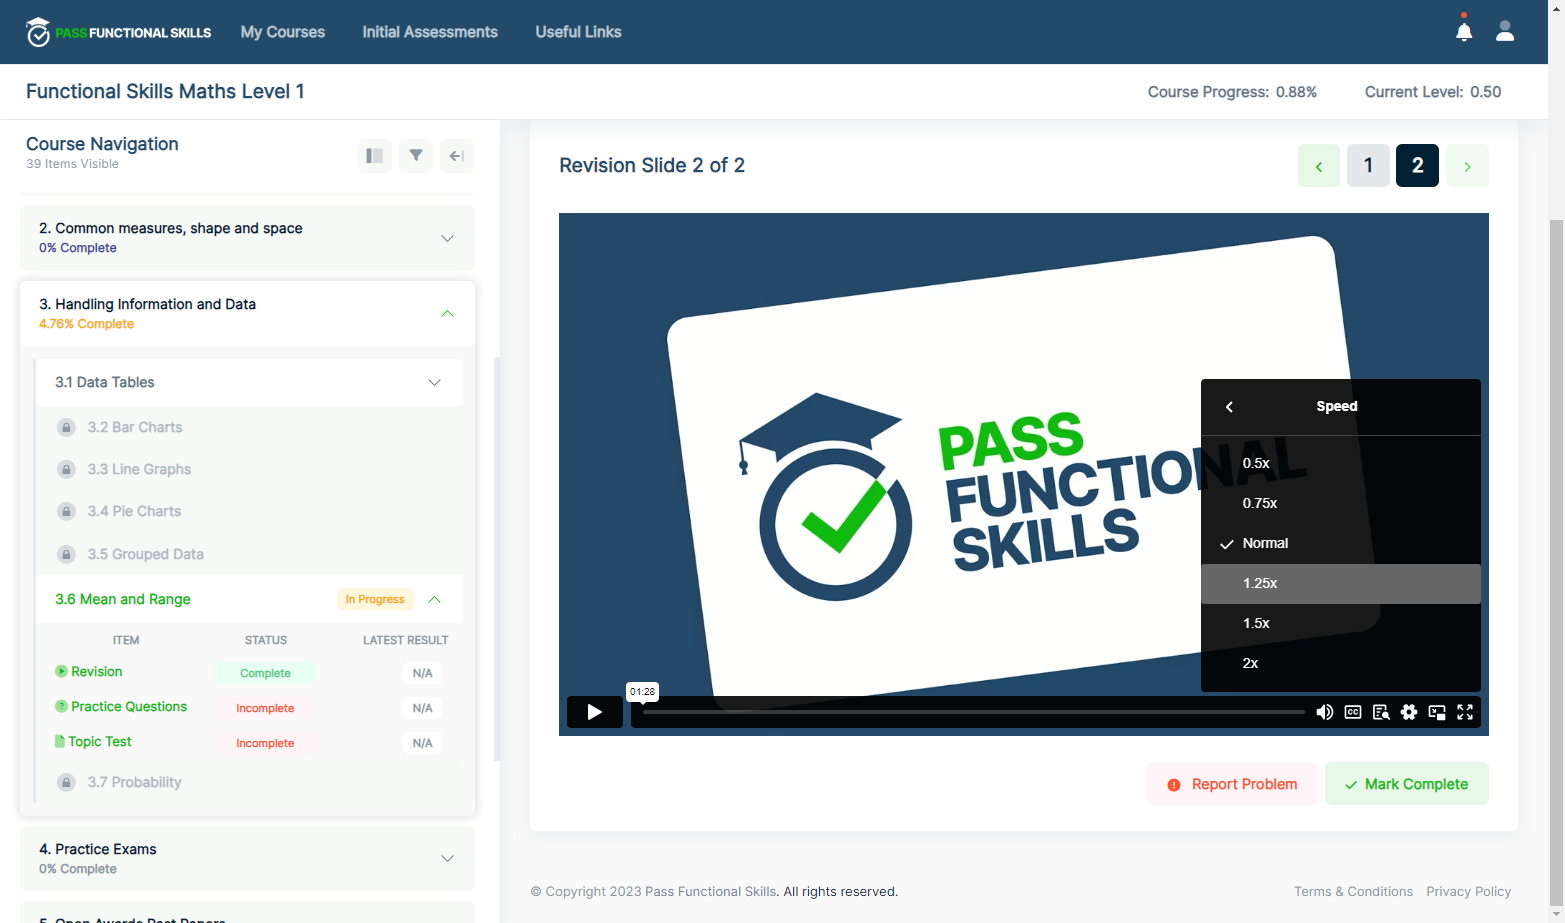Mute the video volume
1565x923 pixels.
pos(1325,712)
